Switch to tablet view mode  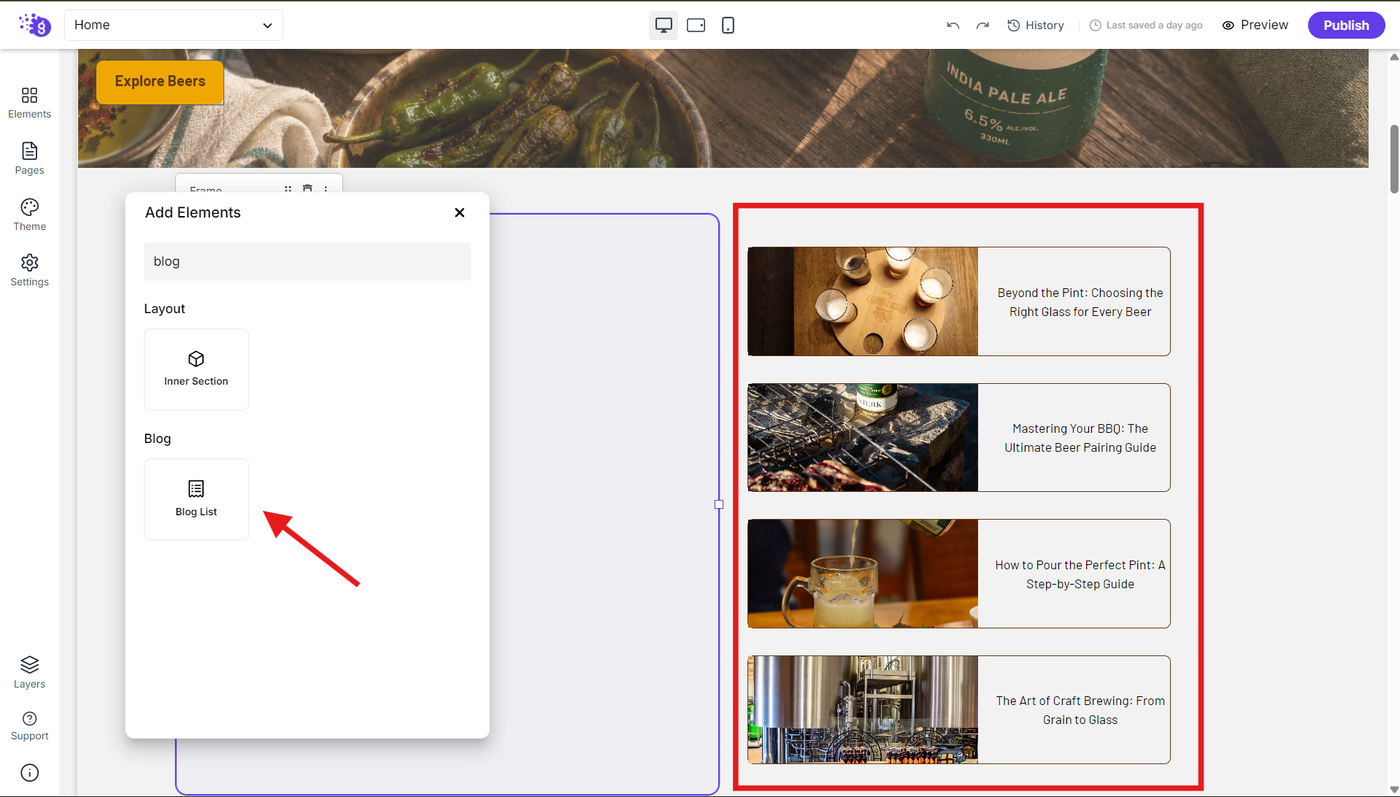pos(696,25)
